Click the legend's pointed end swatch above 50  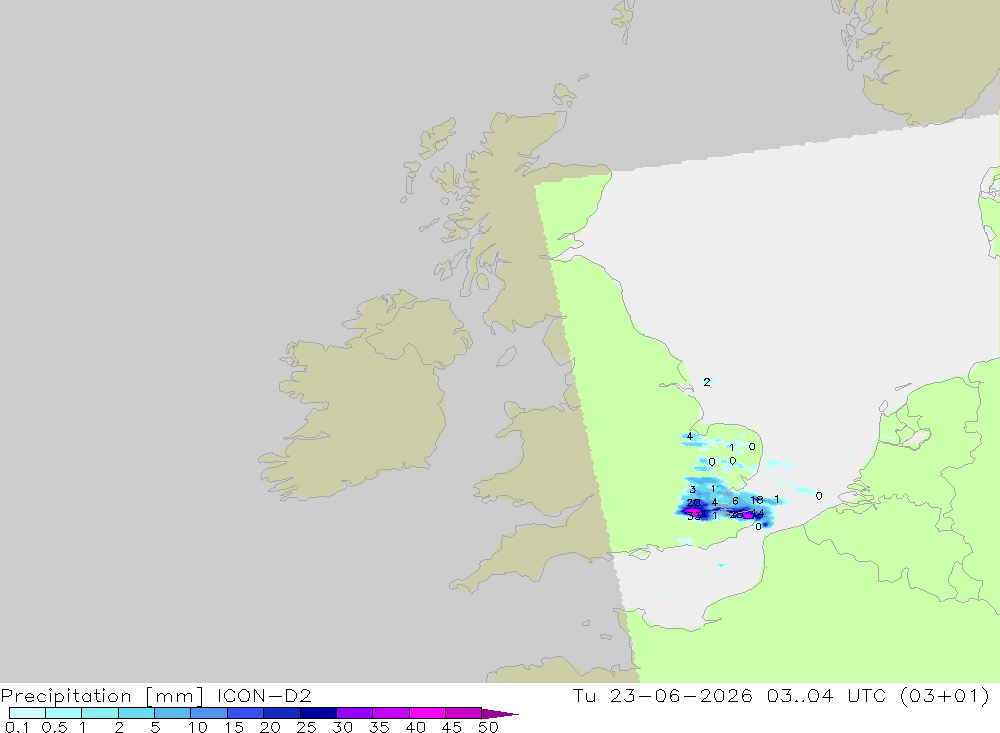(x=499, y=714)
